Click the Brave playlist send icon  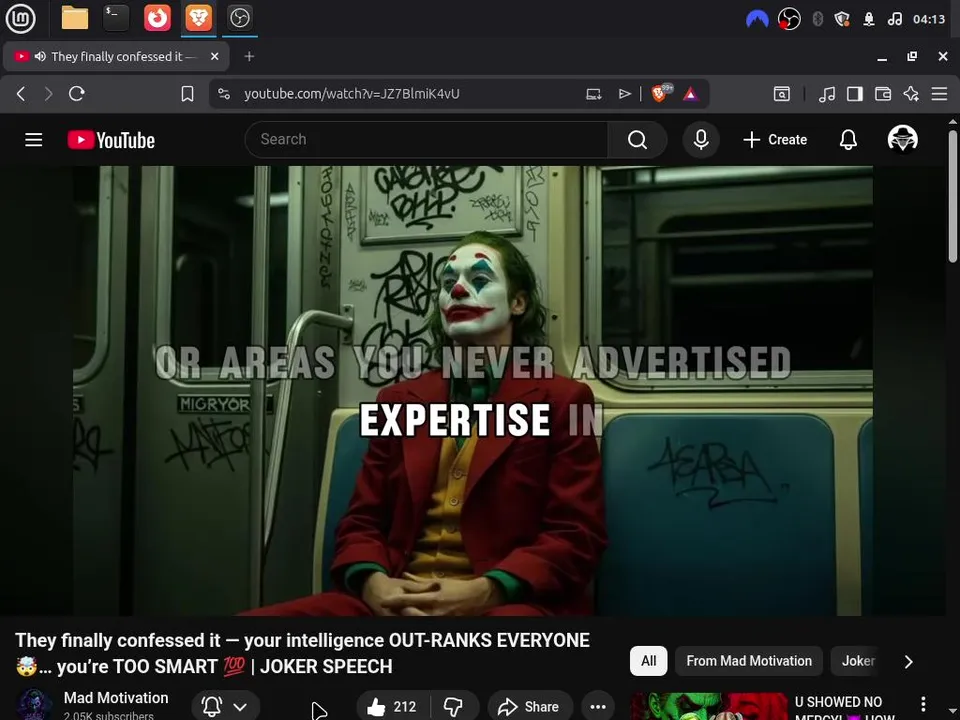(x=624, y=94)
